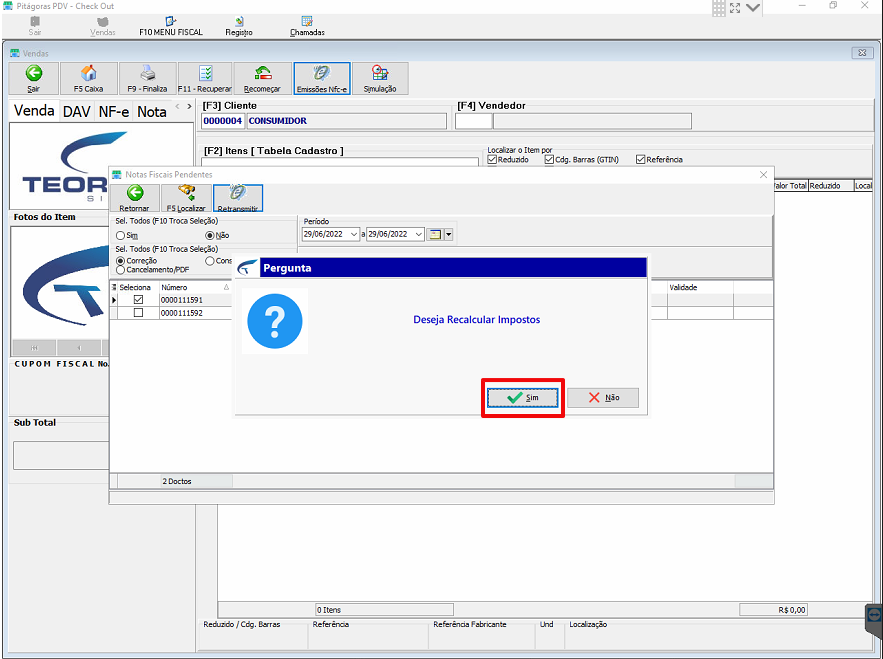
Task: Click the 0 Itens counter field
Action: [384, 609]
